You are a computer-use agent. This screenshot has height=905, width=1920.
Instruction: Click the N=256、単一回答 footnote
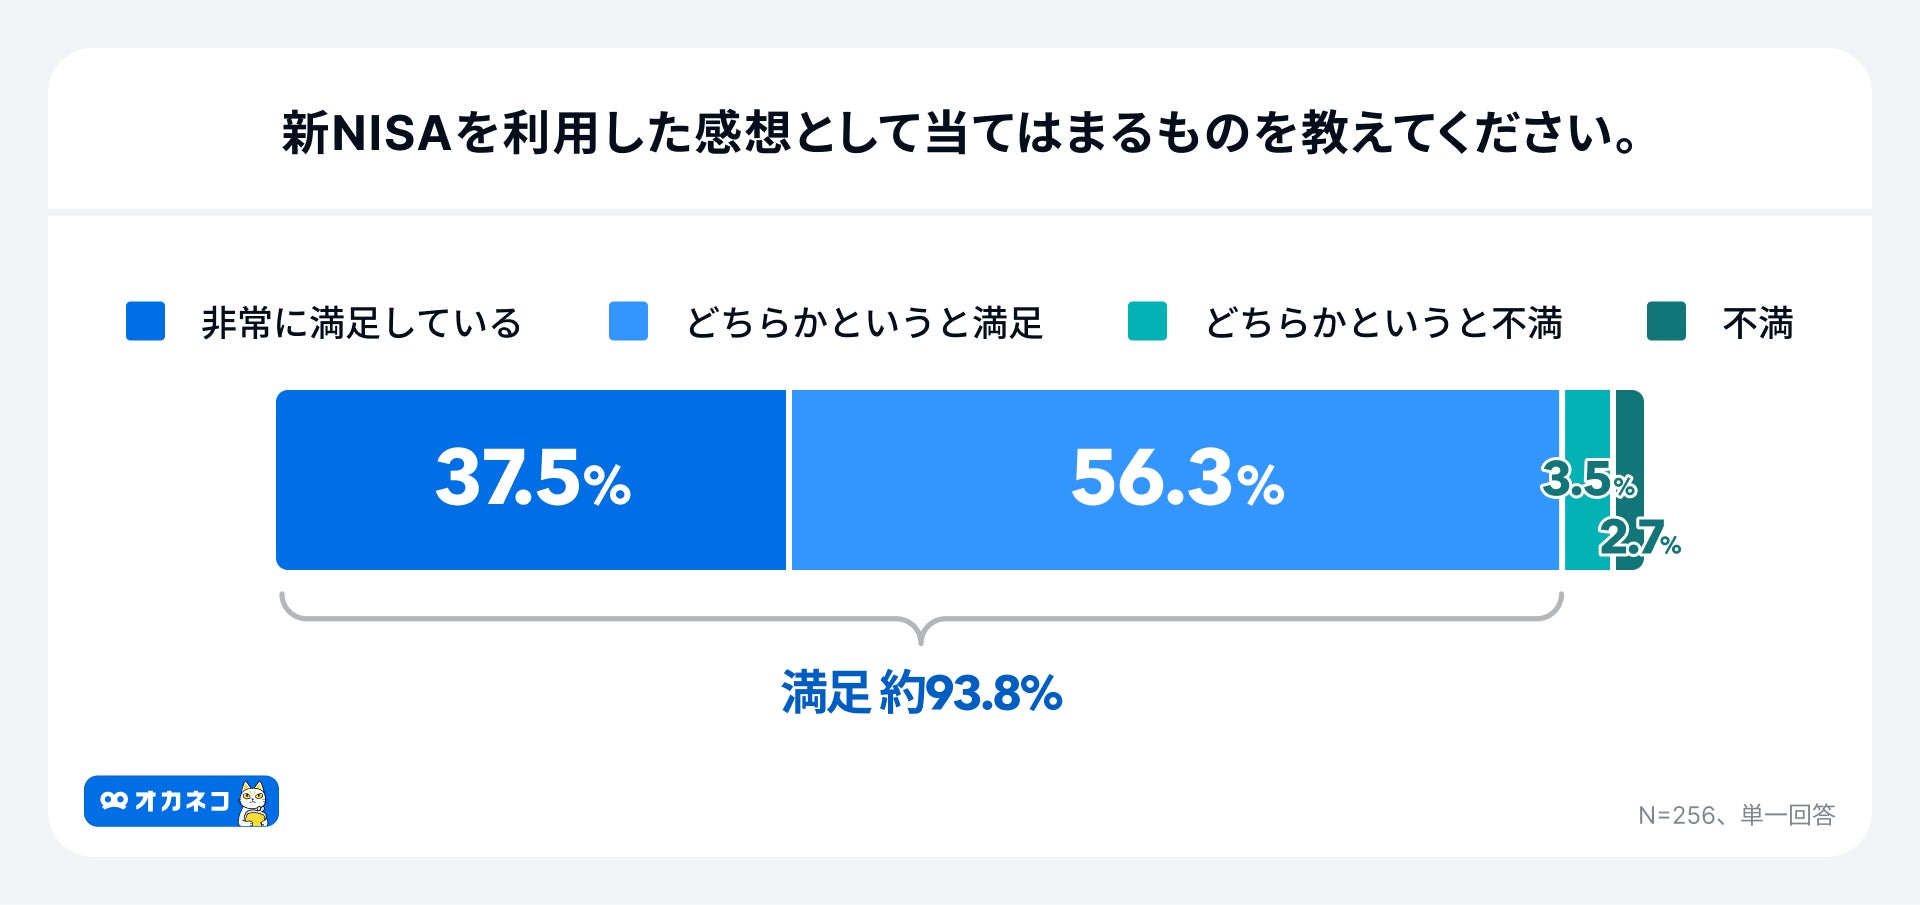1736,815
